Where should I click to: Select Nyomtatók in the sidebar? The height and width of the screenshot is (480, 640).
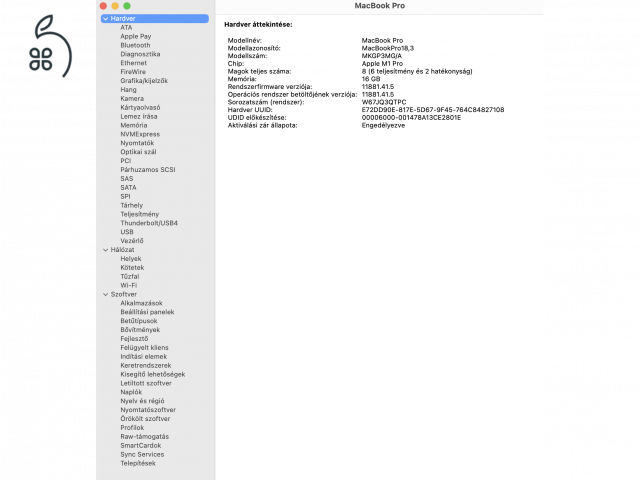pyautogui.click(x=137, y=143)
